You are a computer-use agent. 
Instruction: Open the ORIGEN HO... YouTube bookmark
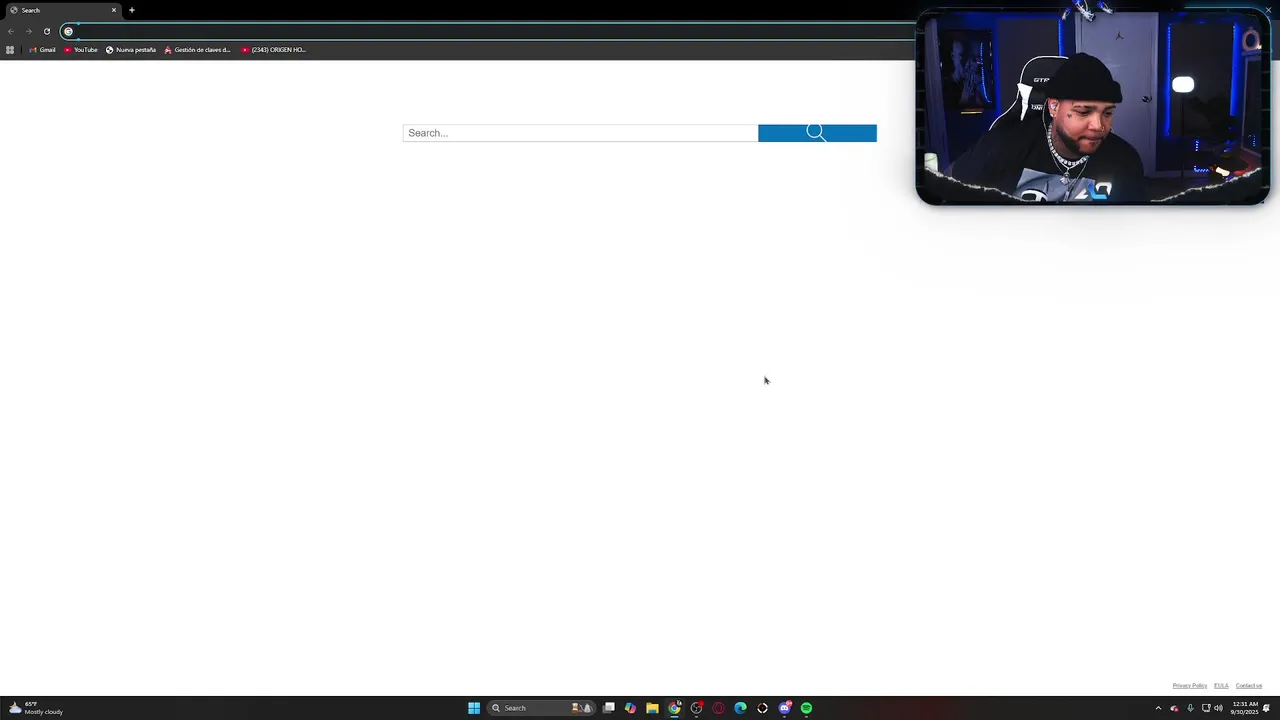pyautogui.click(x=273, y=50)
